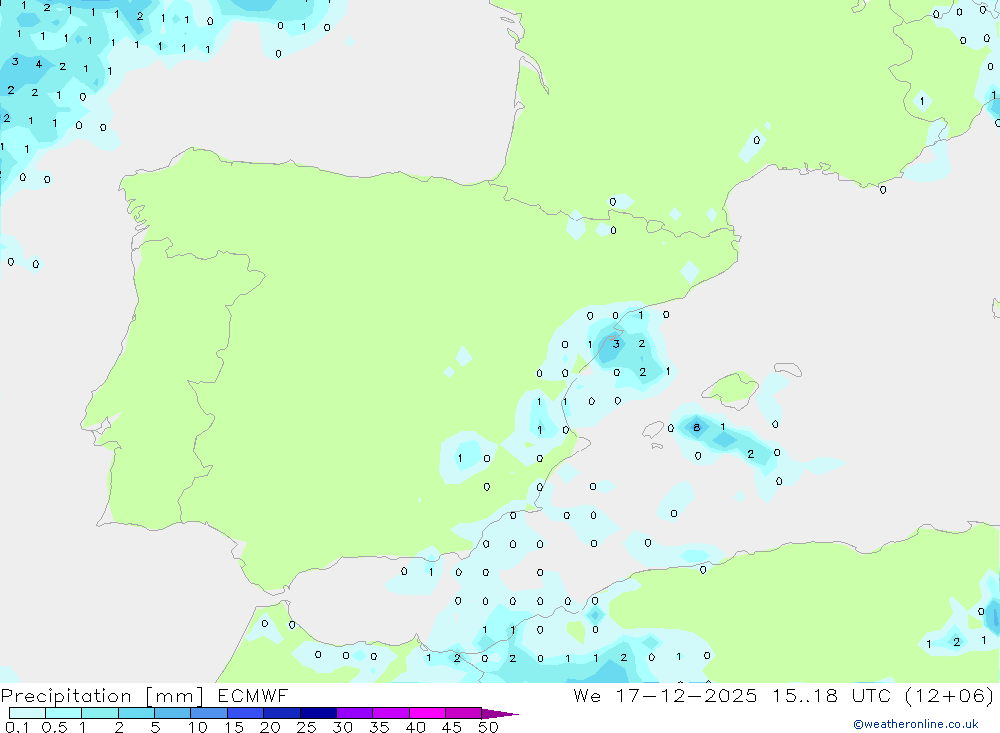Click the legend scale label 15

(234, 727)
